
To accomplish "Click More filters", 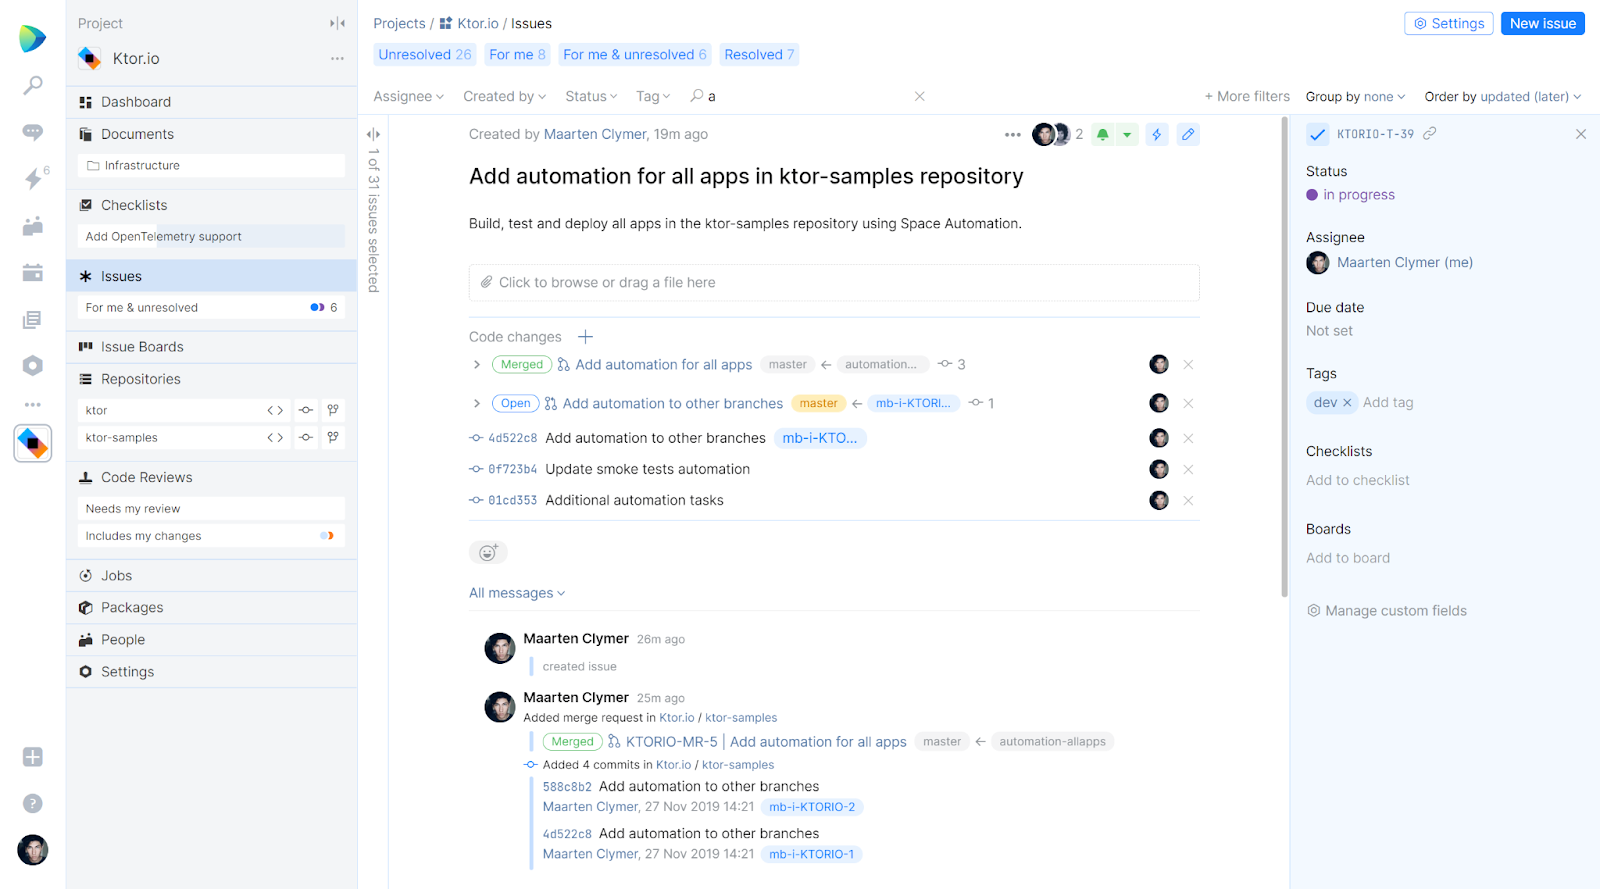I will [x=1247, y=96].
